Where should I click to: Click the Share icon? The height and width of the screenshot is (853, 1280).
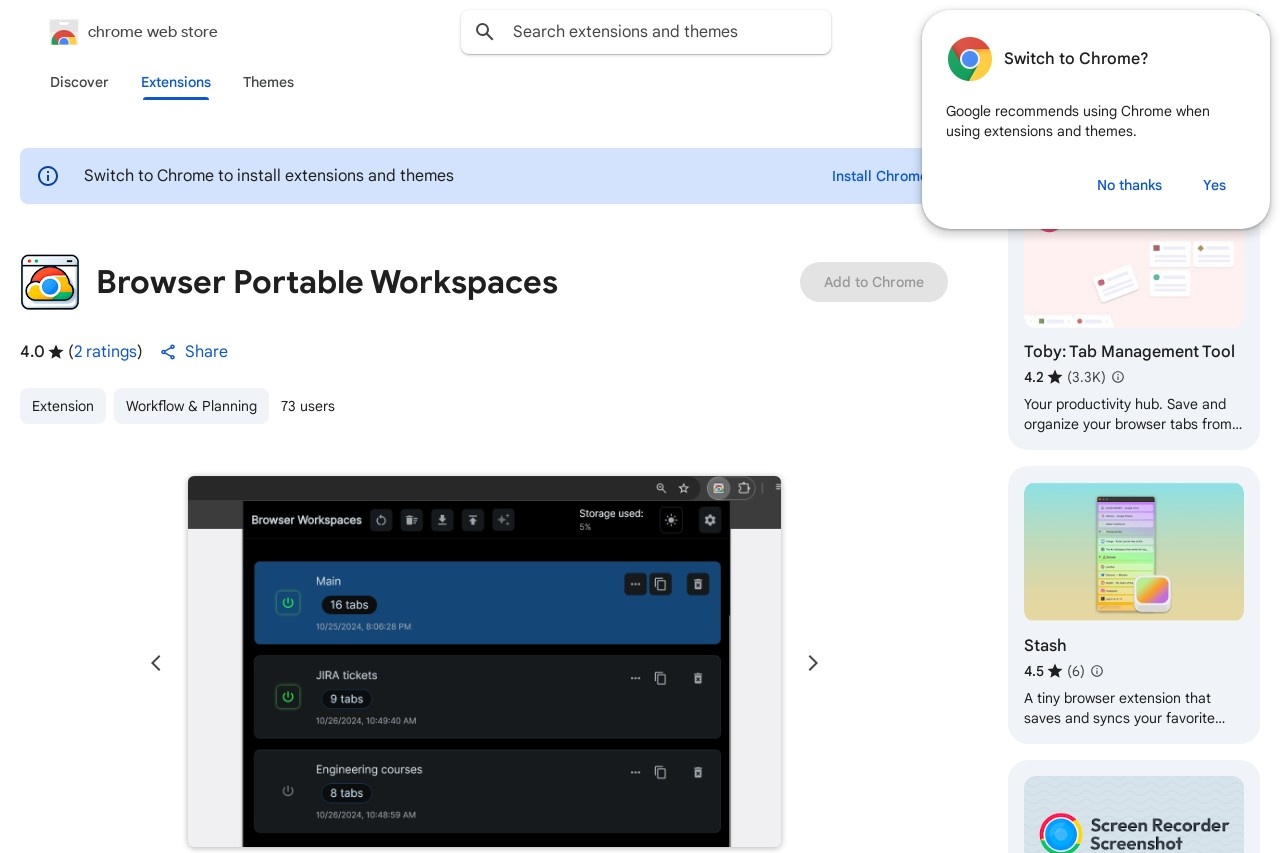tap(168, 352)
